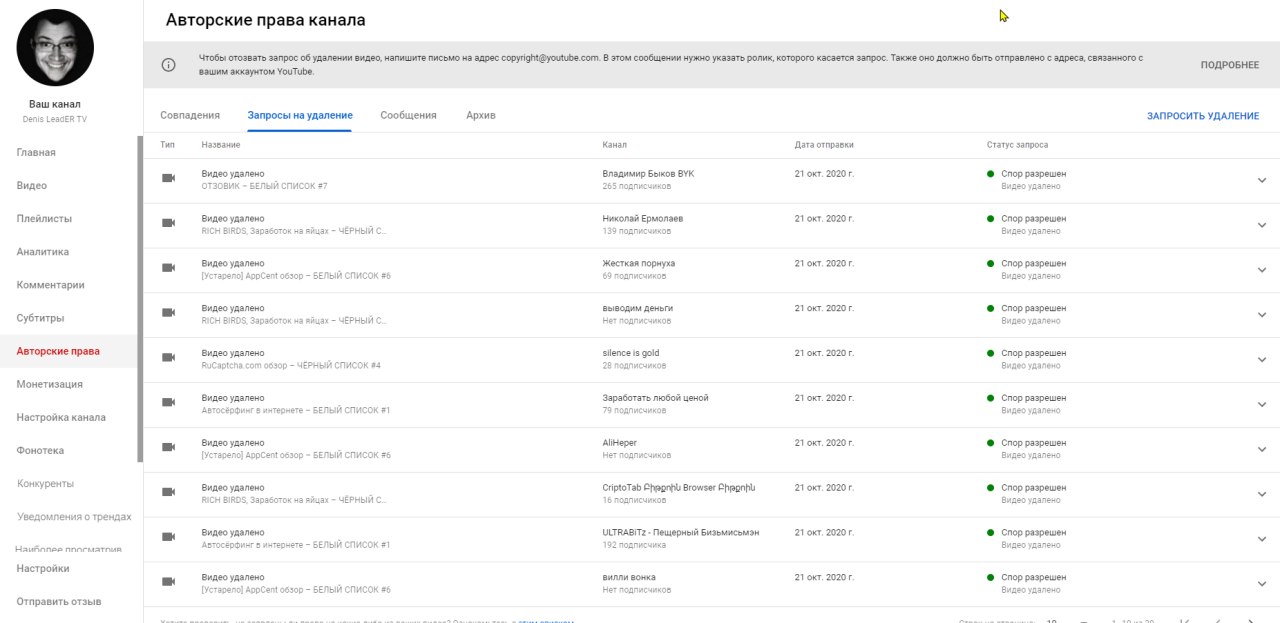Click Спор разрешен status in выводим деньги row
This screenshot has height=623, width=1280.
(1034, 308)
